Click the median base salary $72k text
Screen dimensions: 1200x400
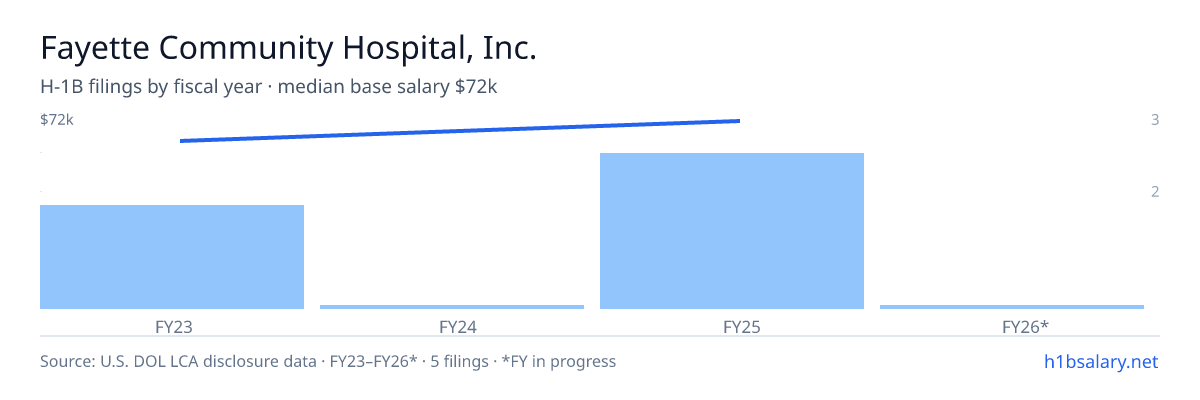pyautogui.click(x=387, y=87)
